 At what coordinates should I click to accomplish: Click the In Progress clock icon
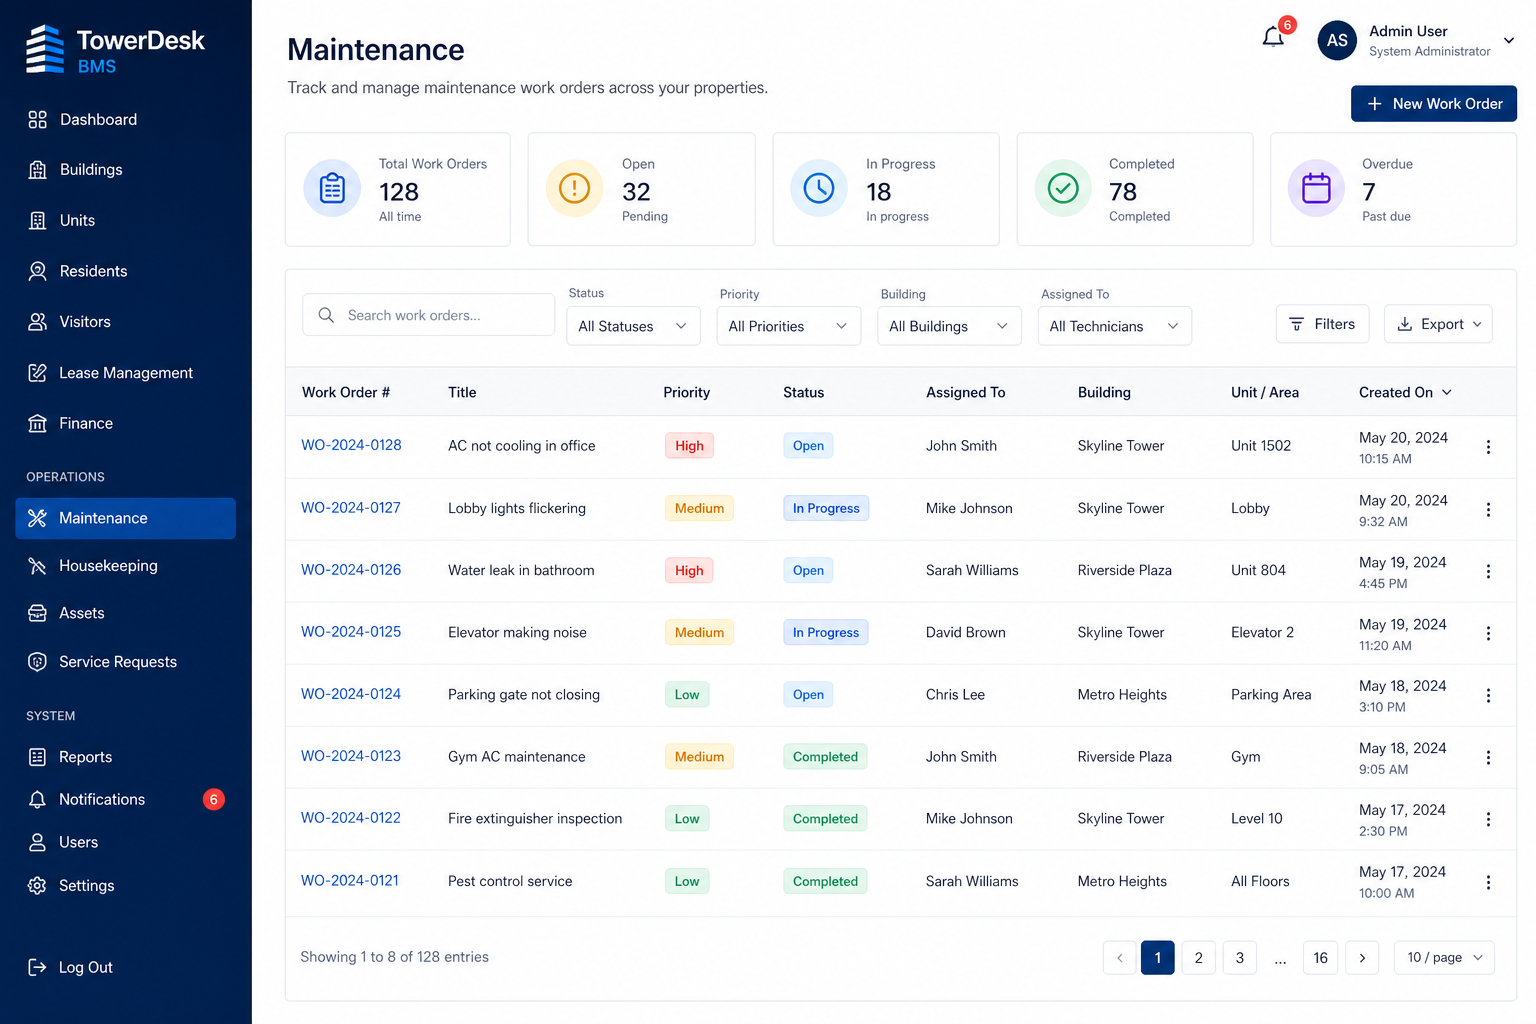(819, 188)
